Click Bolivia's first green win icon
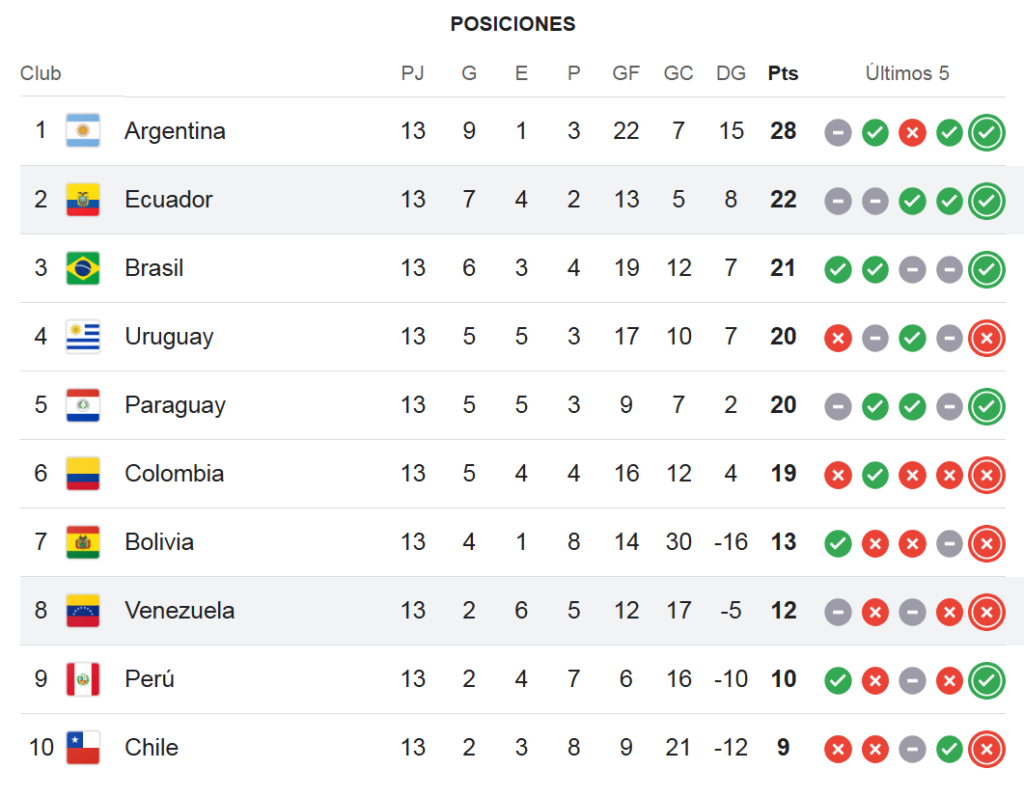The height and width of the screenshot is (797, 1024). pyautogui.click(x=838, y=544)
